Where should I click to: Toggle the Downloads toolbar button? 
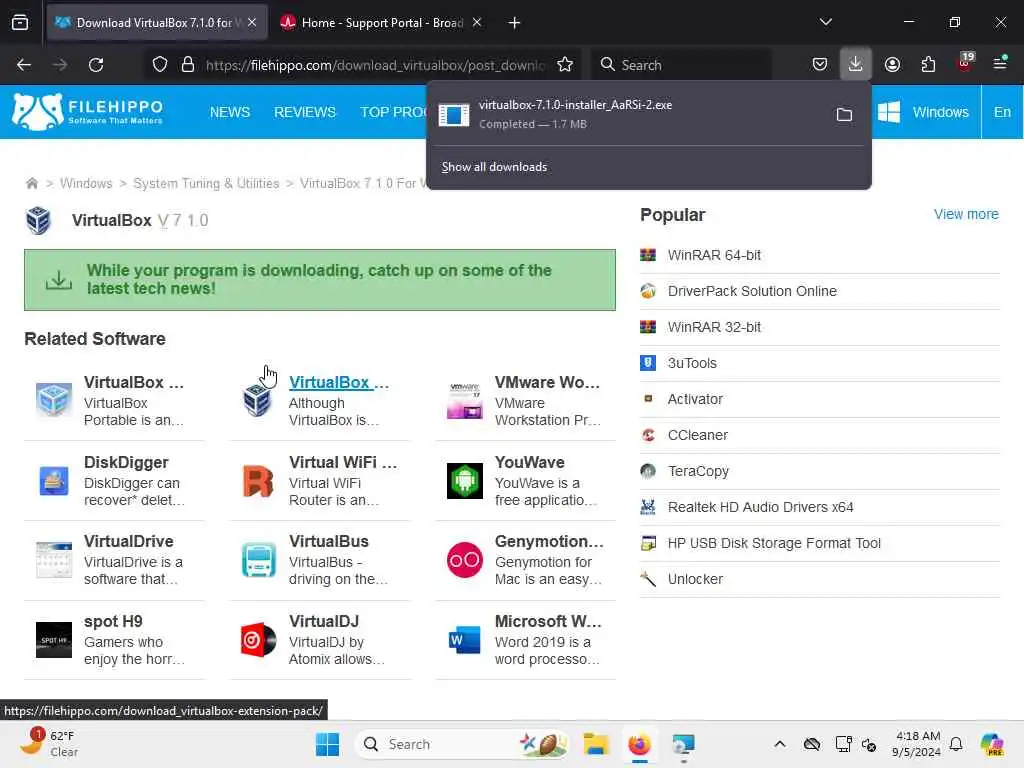[x=856, y=65]
